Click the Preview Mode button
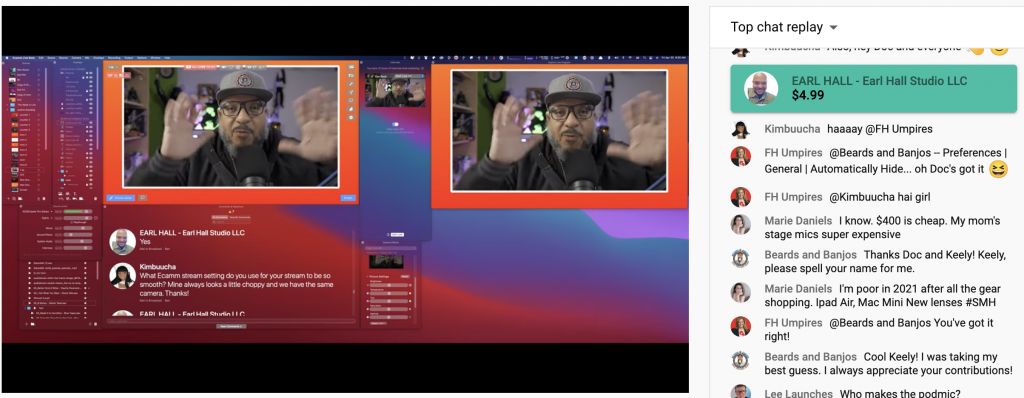The image size is (1024, 398). coord(120,197)
